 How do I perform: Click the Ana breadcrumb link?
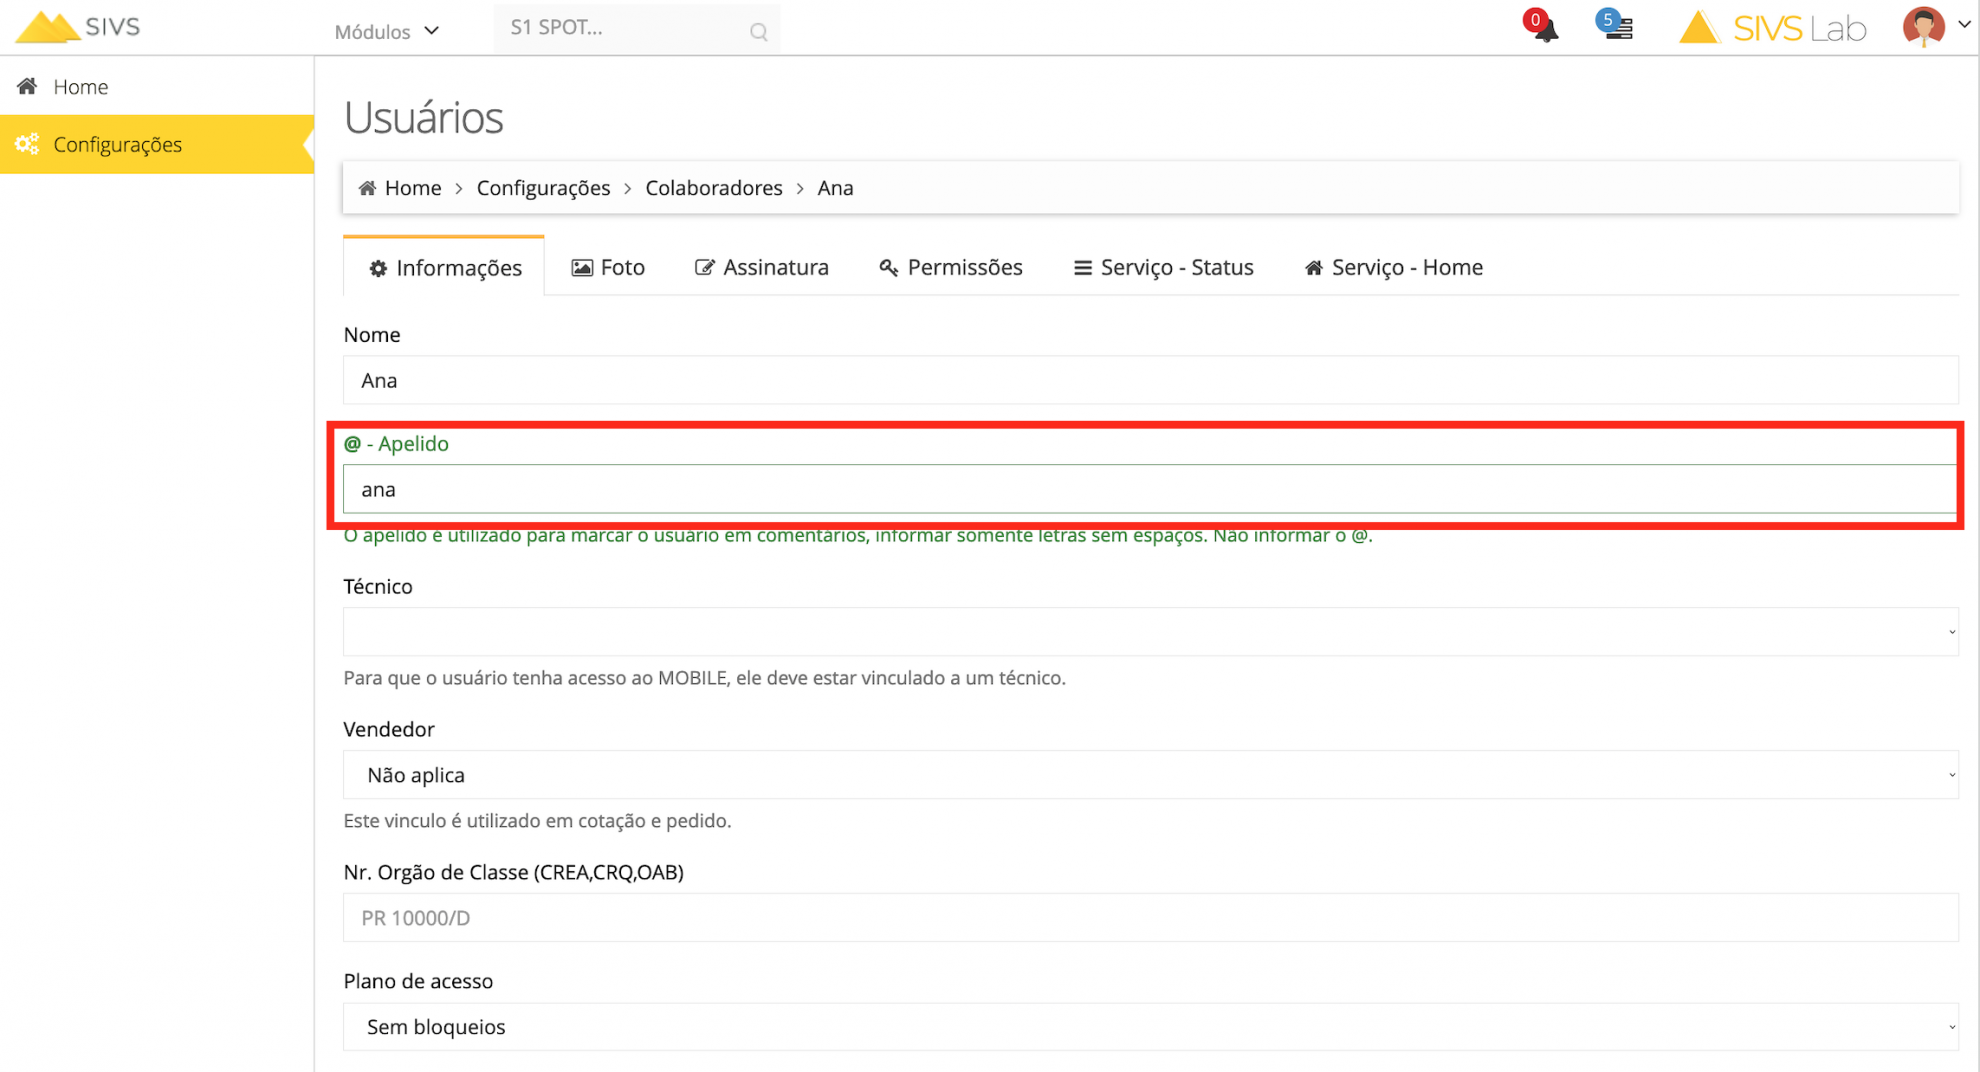pyautogui.click(x=835, y=187)
